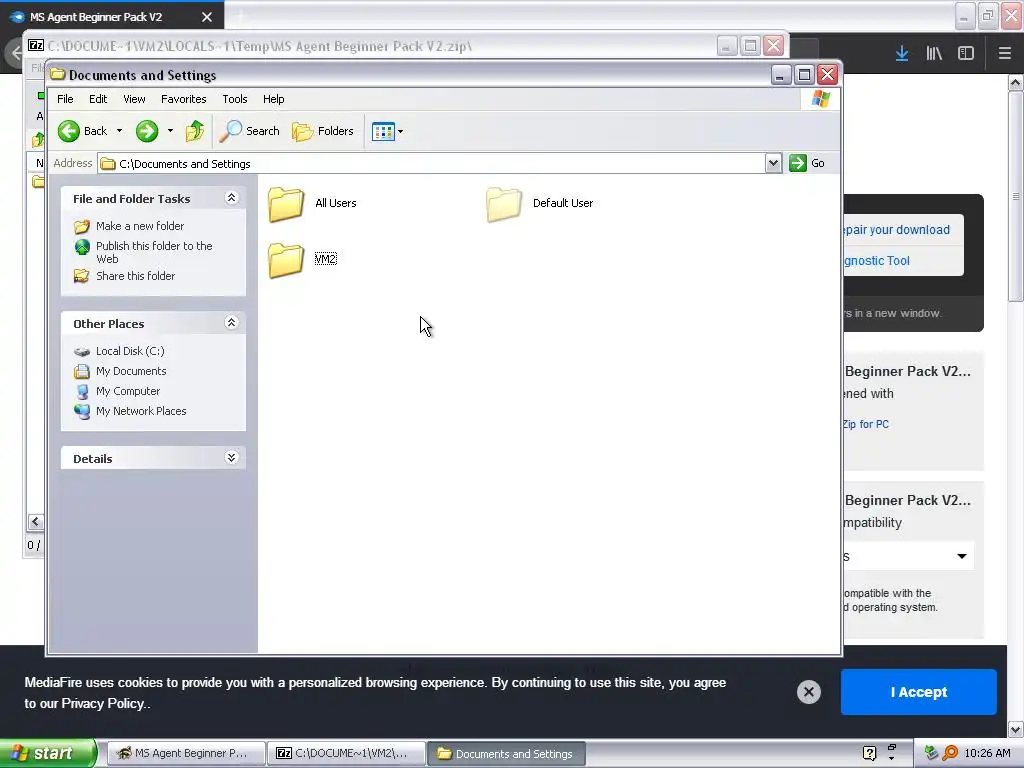Screen dimensions: 1024x768
Task: Go to Local Disk (C:)
Action: [x=130, y=351]
